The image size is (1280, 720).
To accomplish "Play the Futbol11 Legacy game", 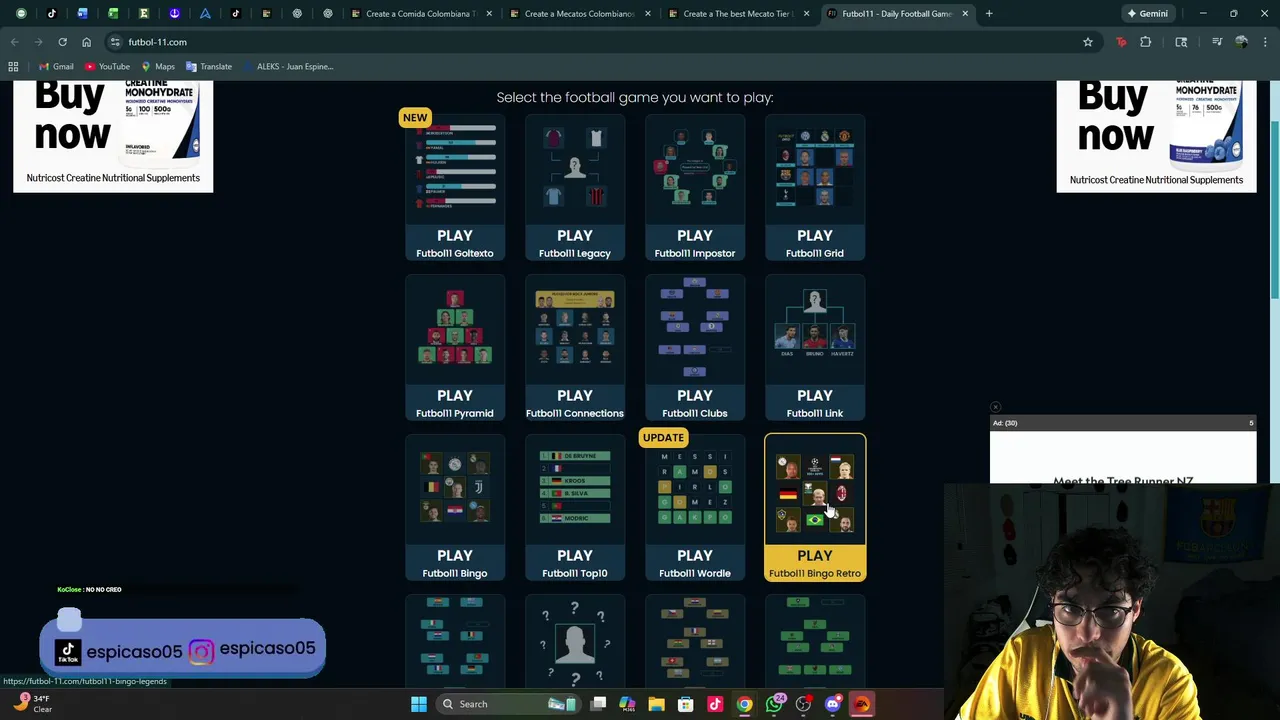I will (575, 188).
